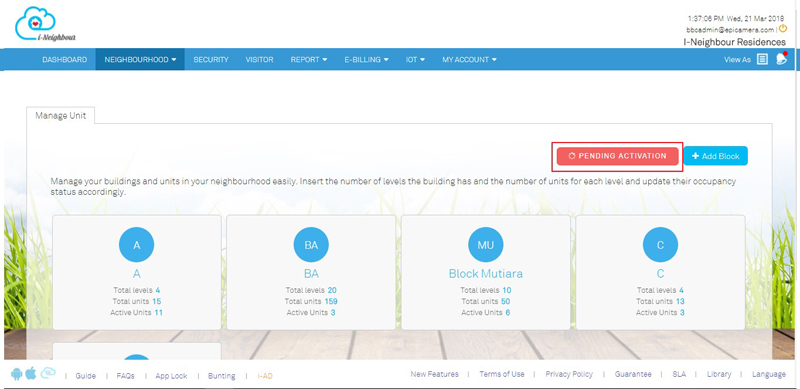
Task: Click the power logout icon
Action: 783,29
